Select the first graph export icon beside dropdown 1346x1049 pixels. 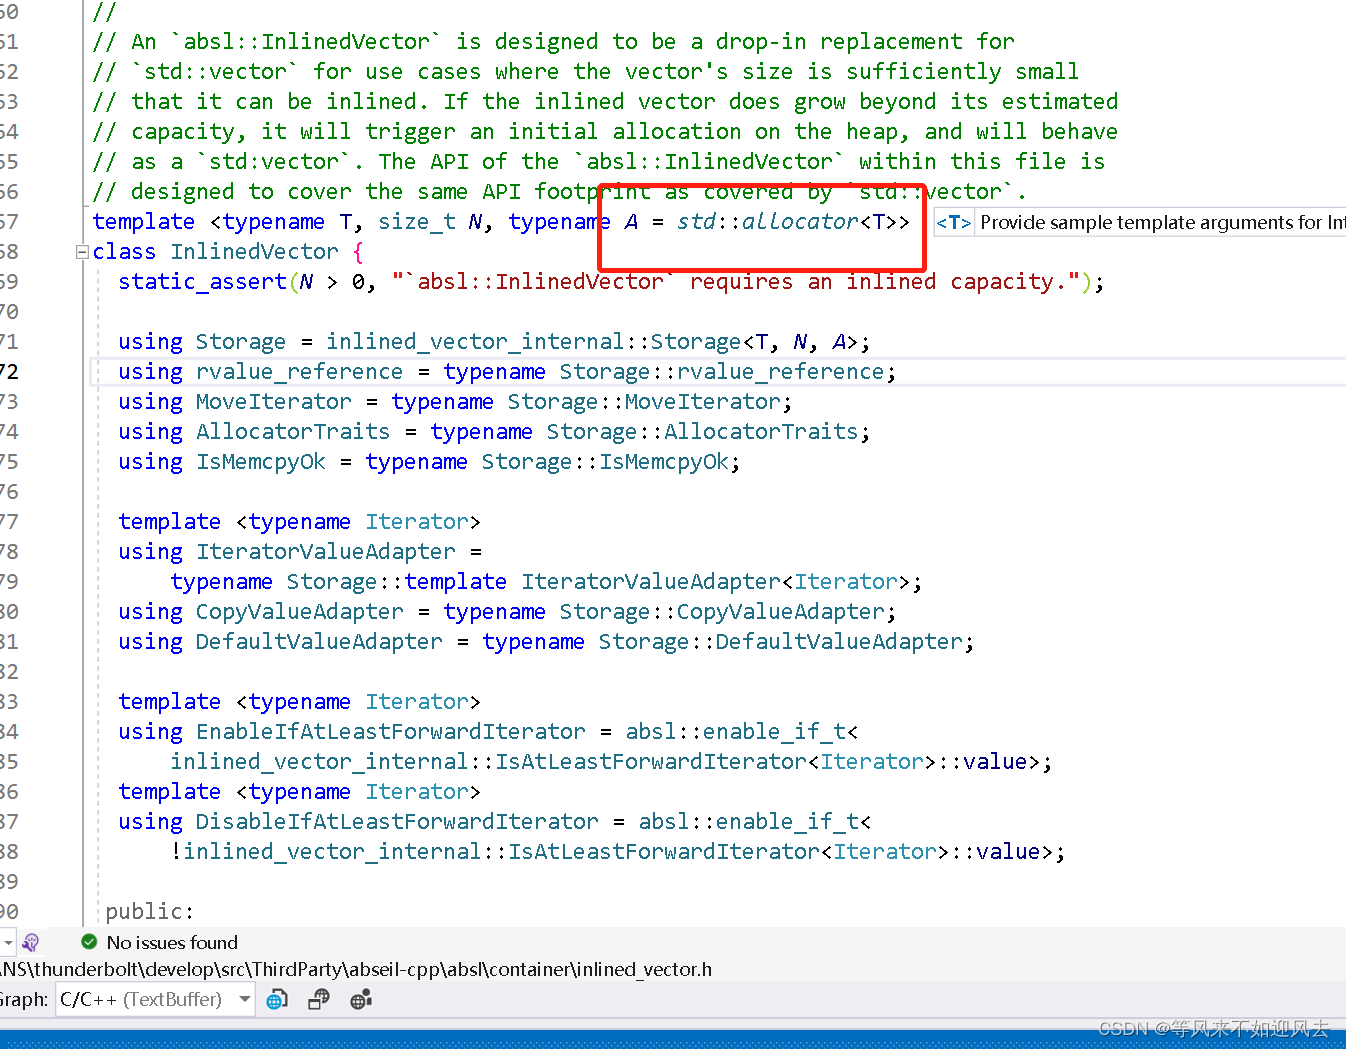pyautogui.click(x=277, y=999)
